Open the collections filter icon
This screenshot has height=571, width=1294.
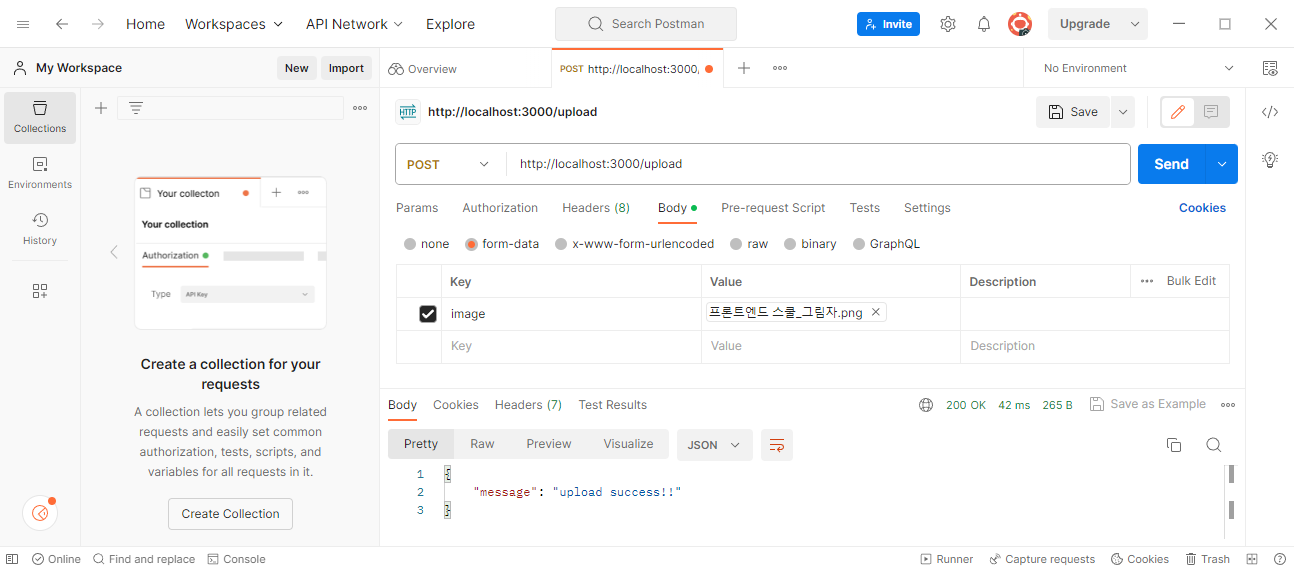pos(136,108)
